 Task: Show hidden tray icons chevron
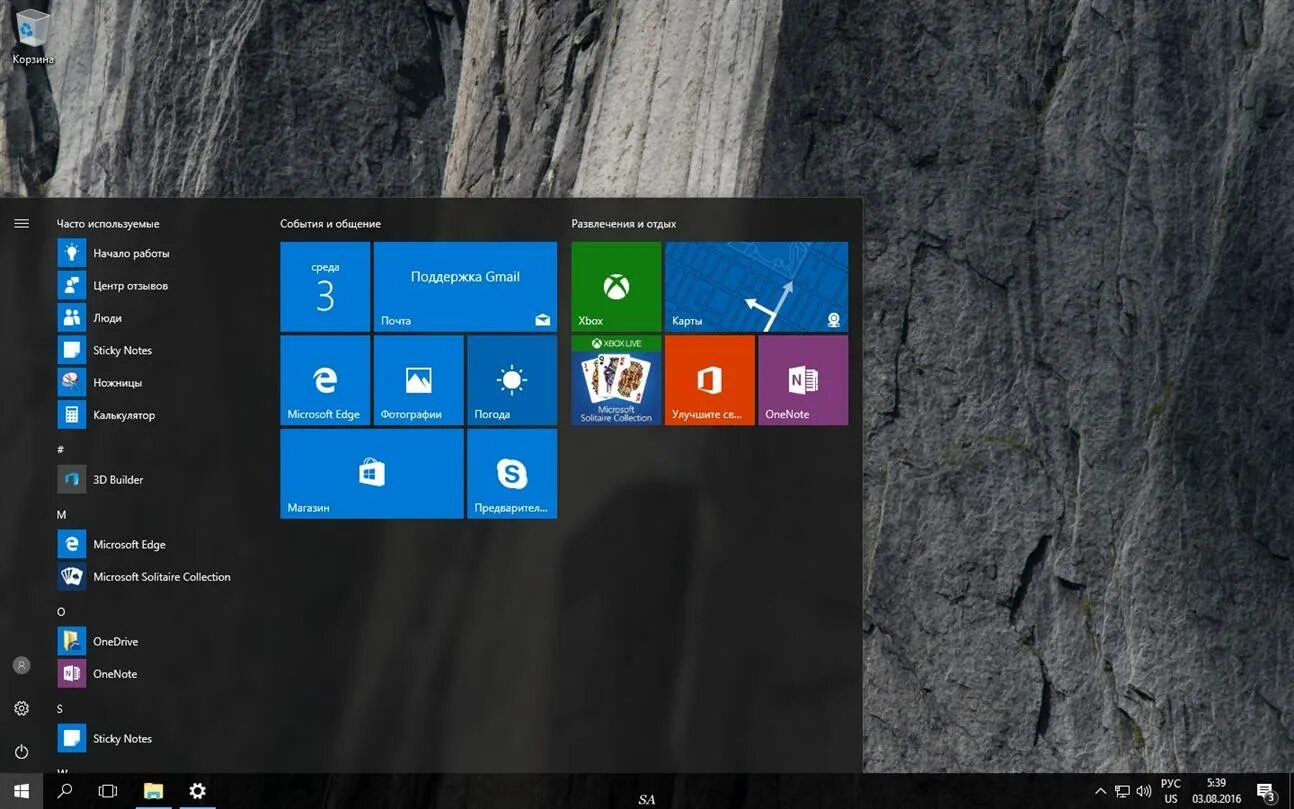[1101, 791]
